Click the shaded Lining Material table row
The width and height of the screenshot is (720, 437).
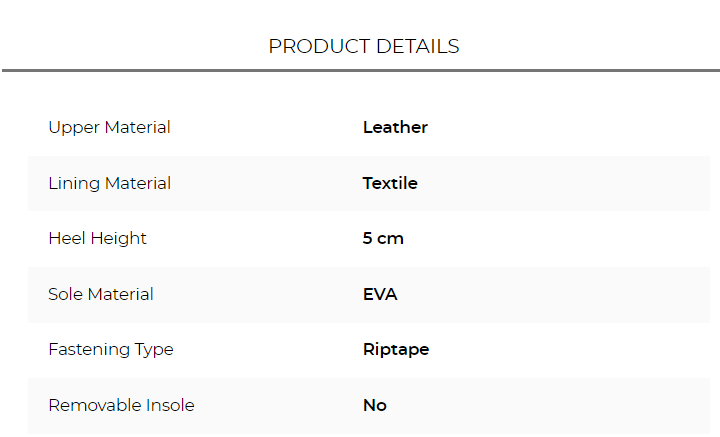(x=560, y=184)
